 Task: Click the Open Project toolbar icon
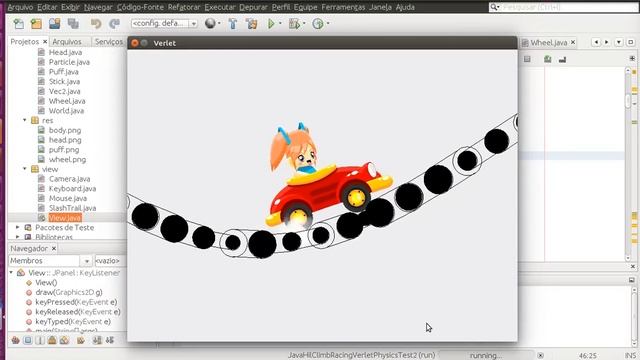54,24
